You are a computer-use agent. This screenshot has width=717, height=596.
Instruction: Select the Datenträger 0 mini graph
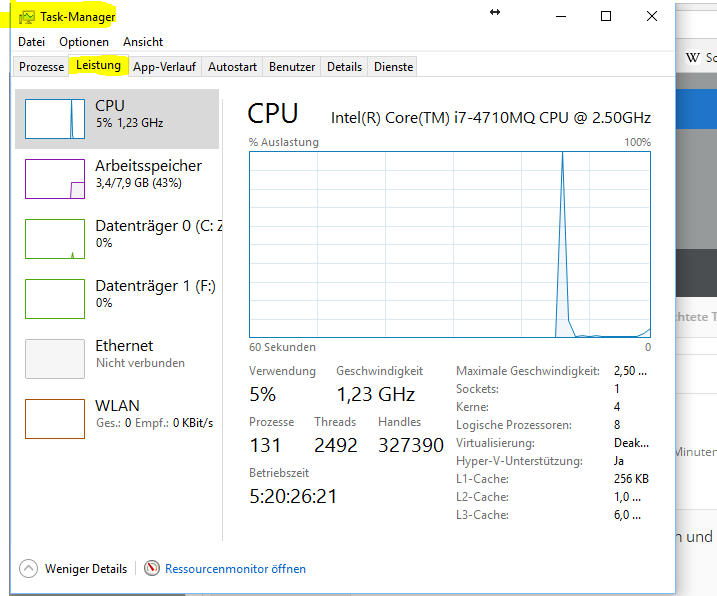[55, 239]
